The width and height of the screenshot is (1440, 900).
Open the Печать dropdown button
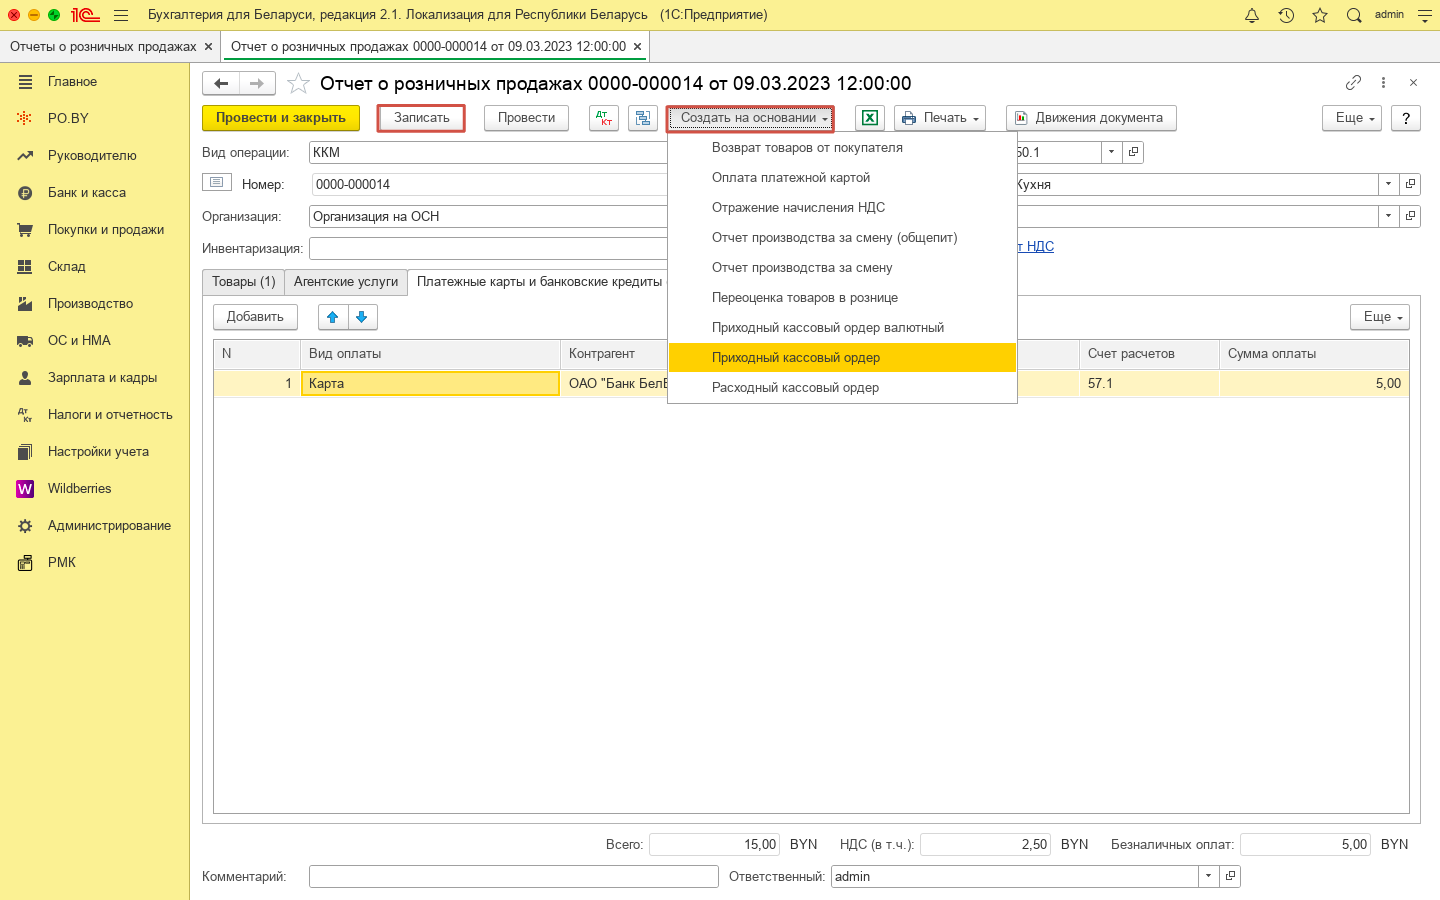click(x=940, y=118)
